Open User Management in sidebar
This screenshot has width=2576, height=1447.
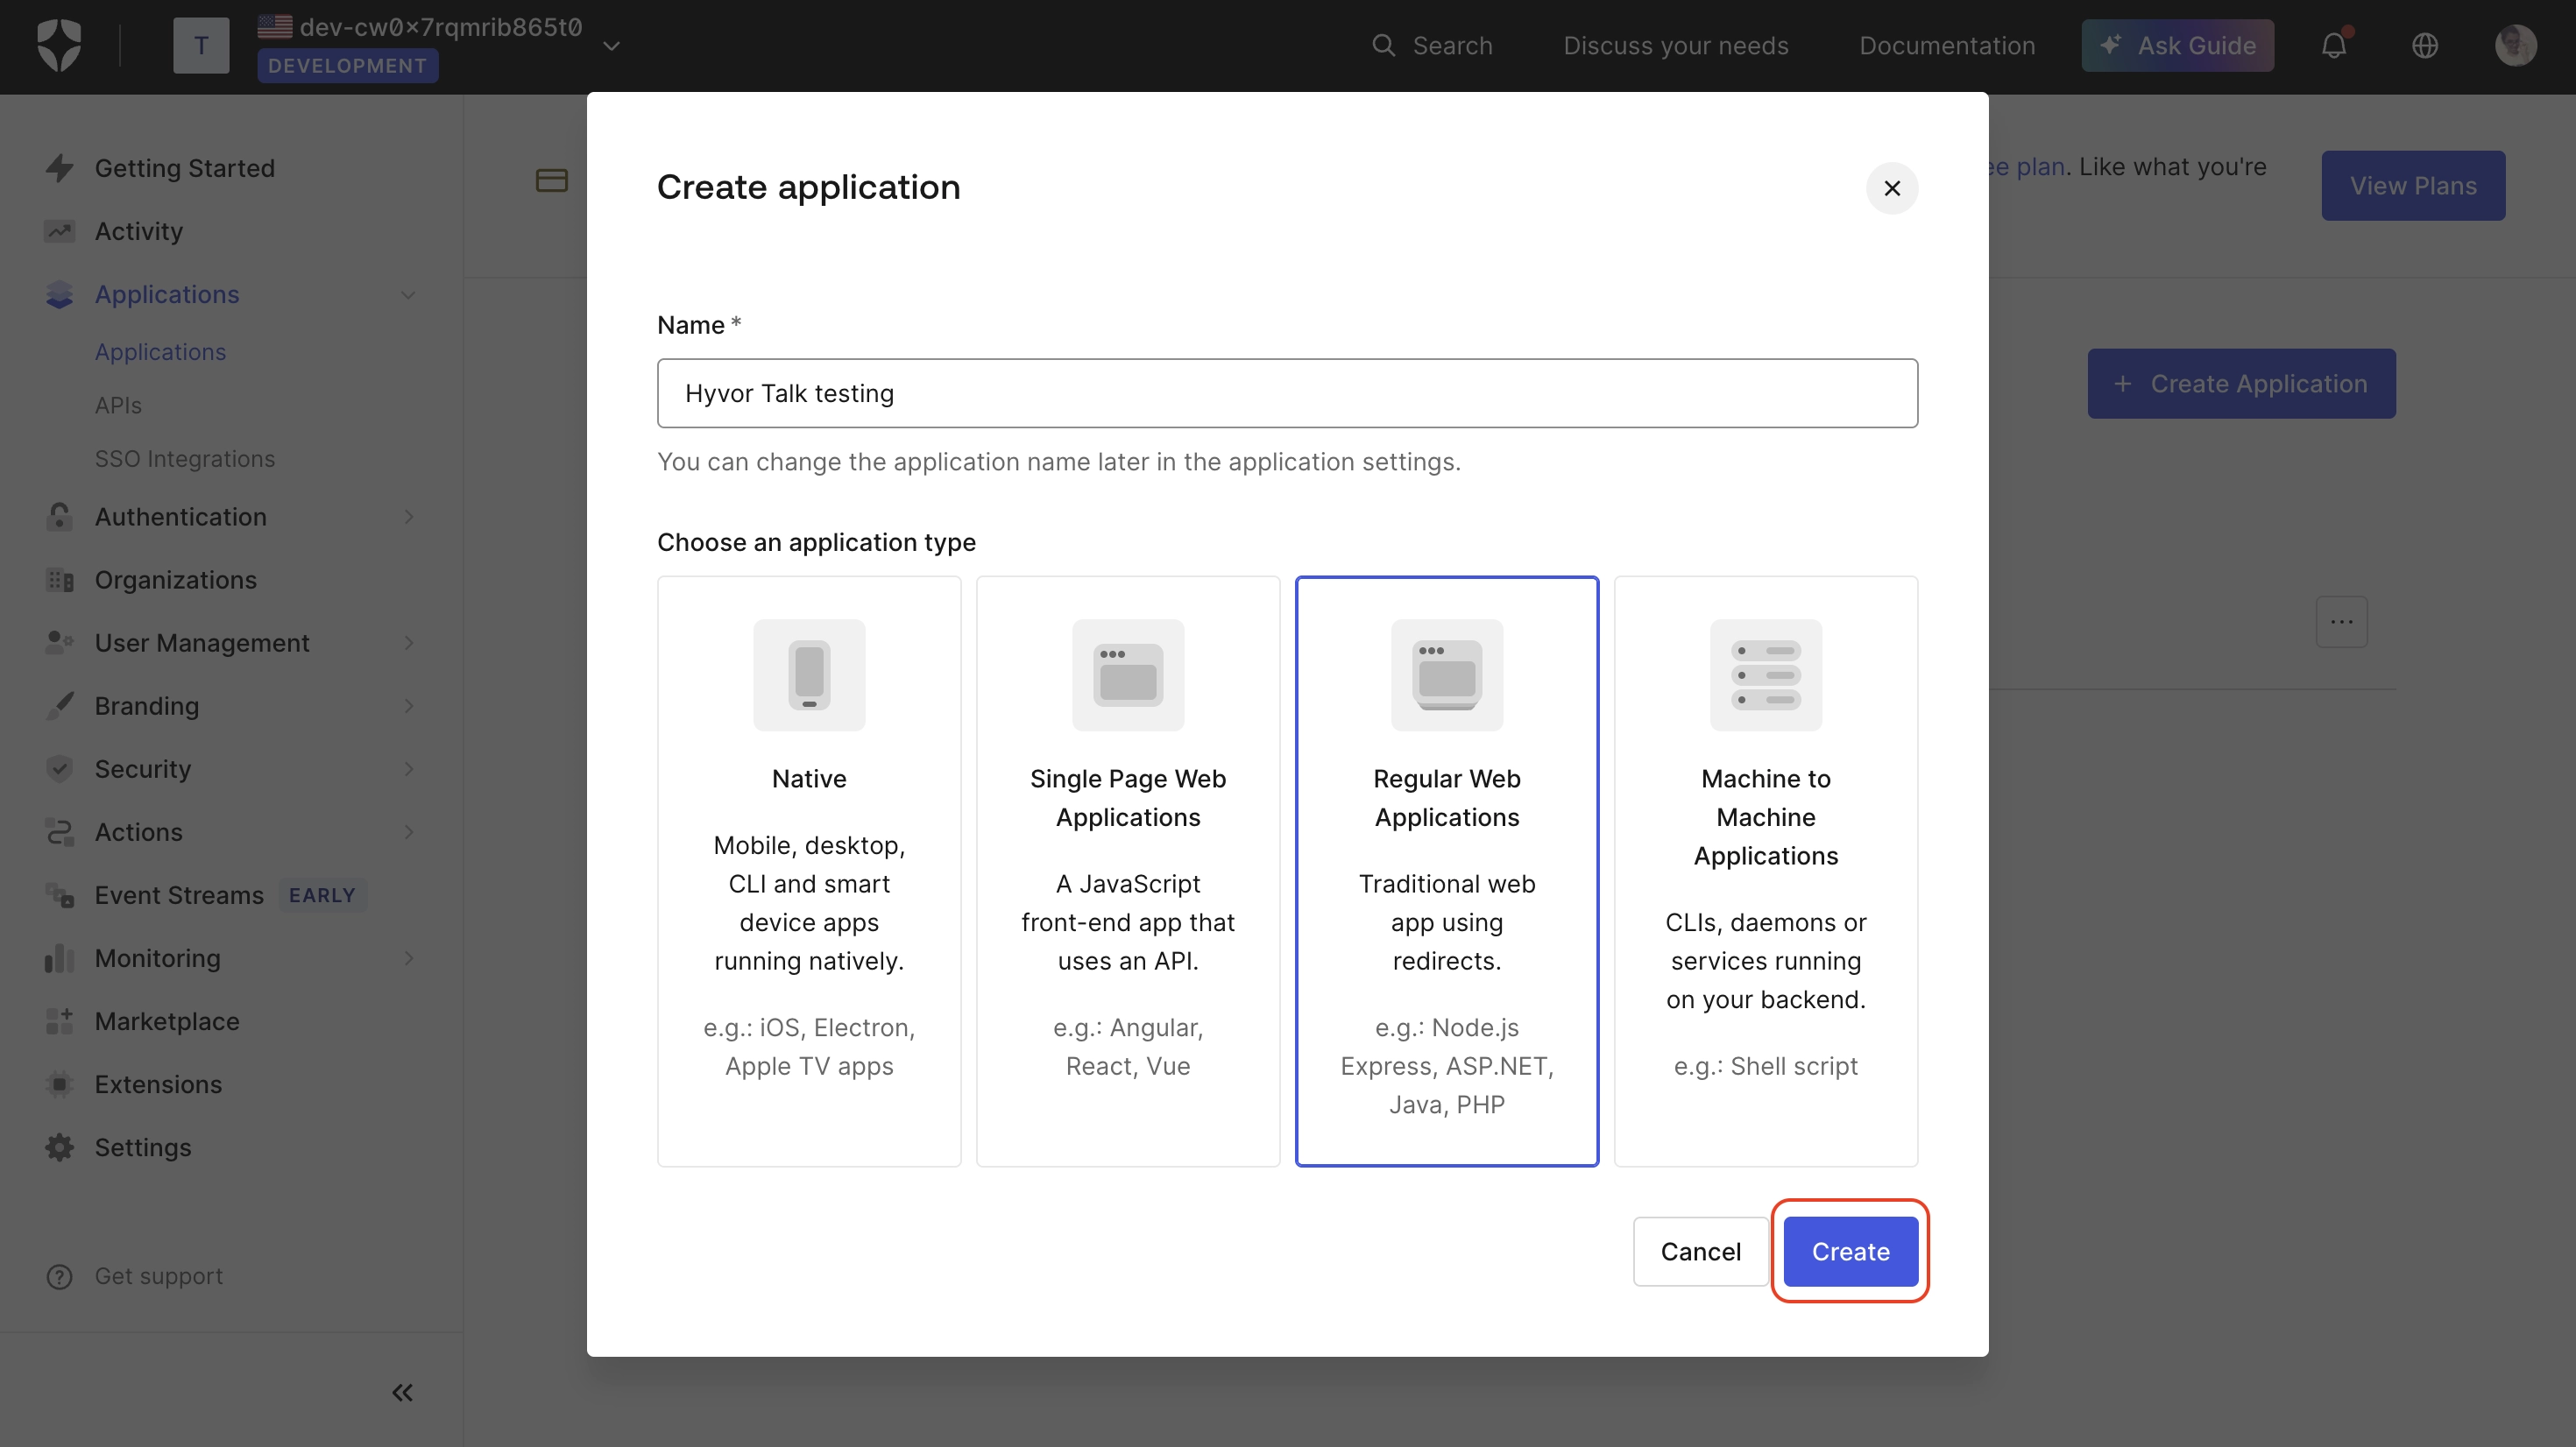202,643
